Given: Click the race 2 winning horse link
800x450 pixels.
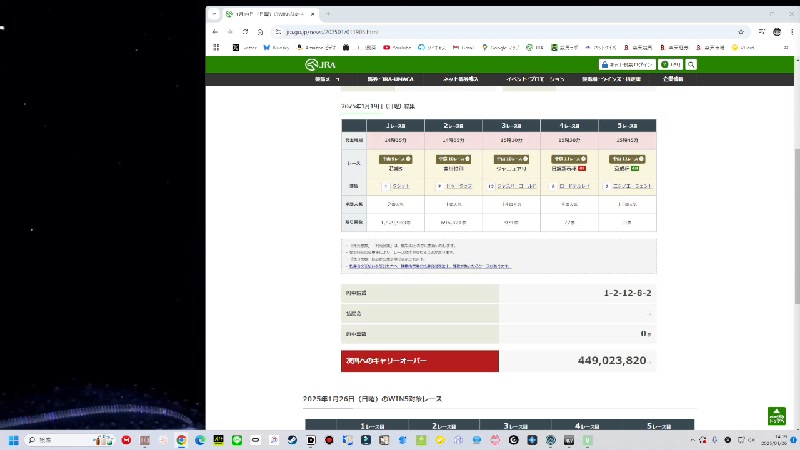Looking at the screenshot, I should (x=458, y=186).
